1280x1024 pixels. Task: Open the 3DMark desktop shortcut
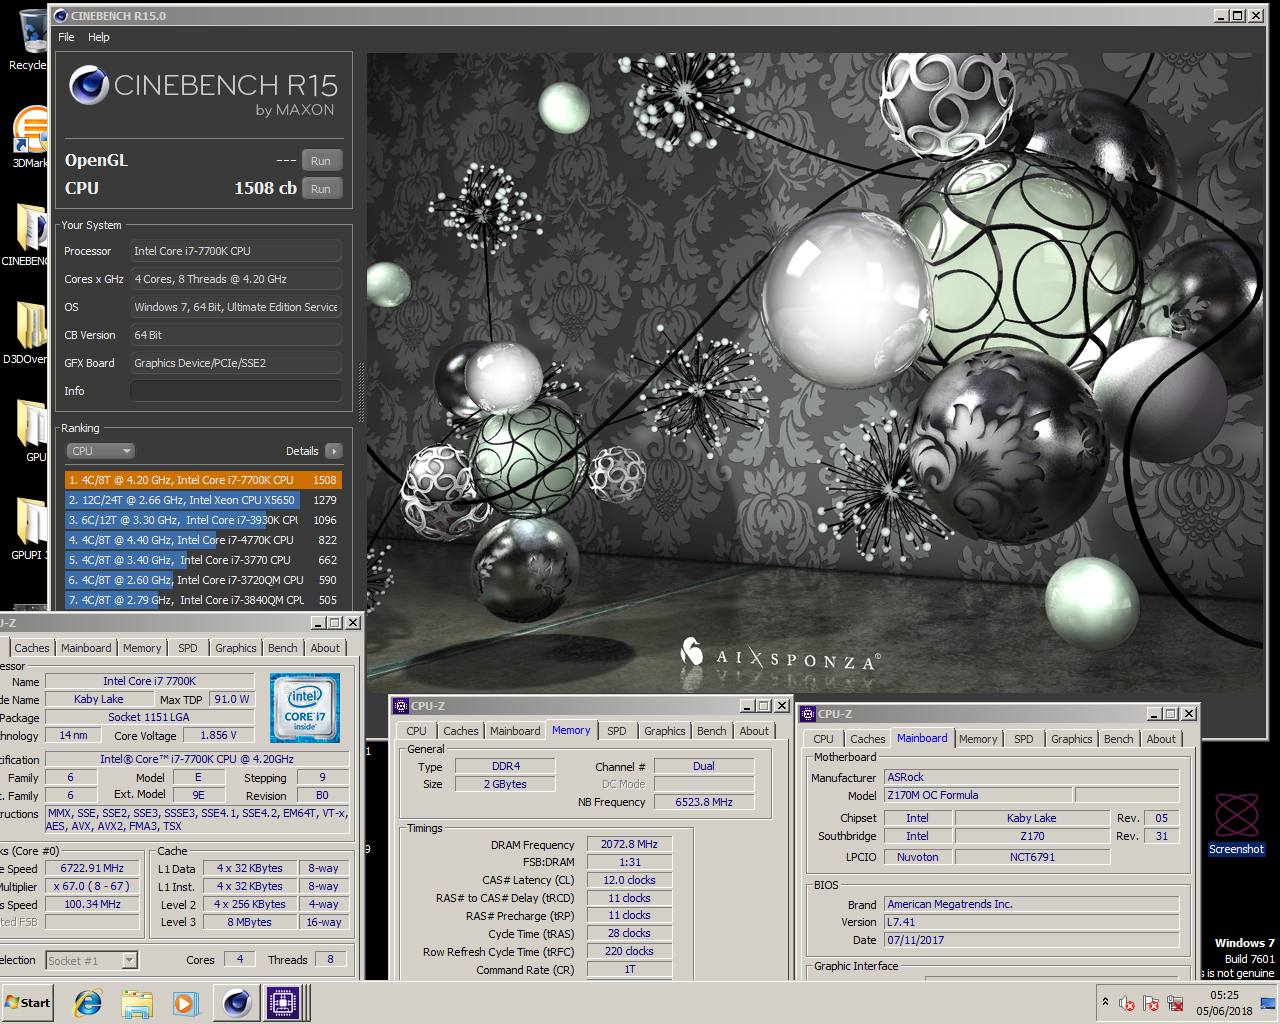coord(30,137)
